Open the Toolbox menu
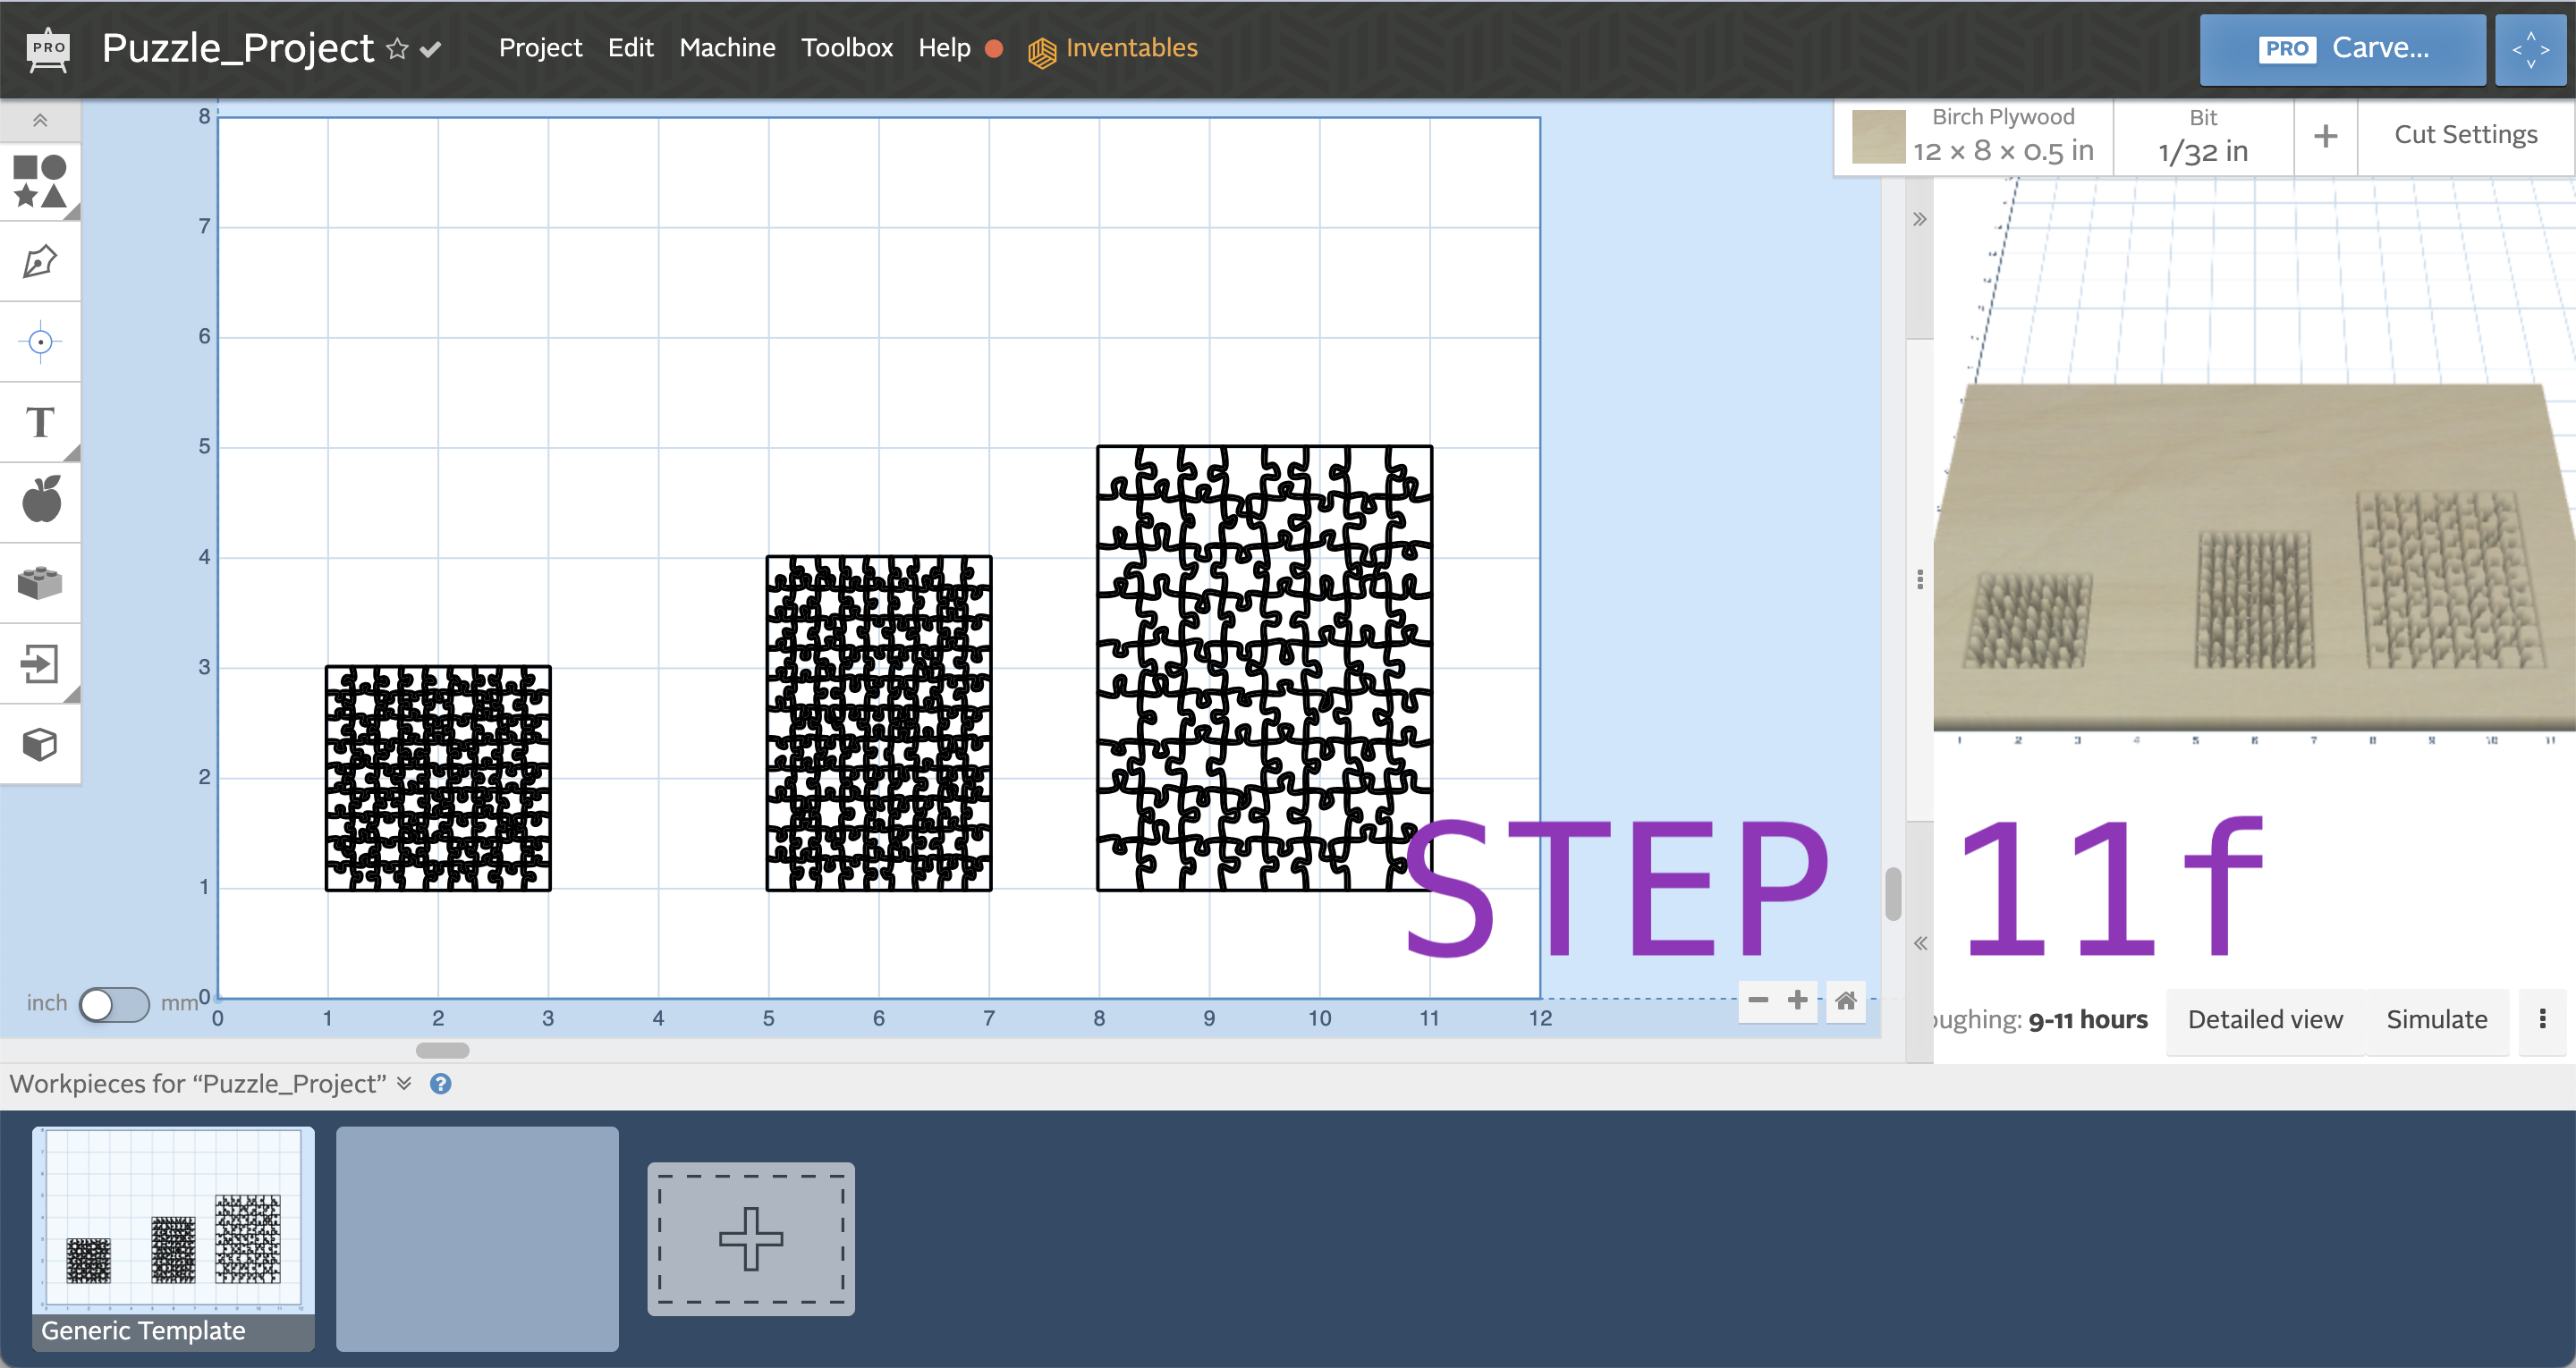Image resolution: width=2576 pixels, height=1368 pixels. point(846,48)
